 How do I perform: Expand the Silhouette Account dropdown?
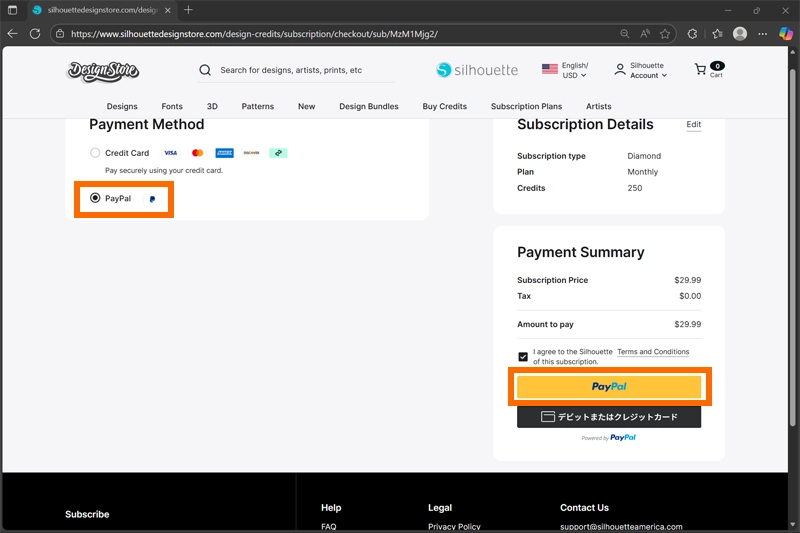click(641, 70)
